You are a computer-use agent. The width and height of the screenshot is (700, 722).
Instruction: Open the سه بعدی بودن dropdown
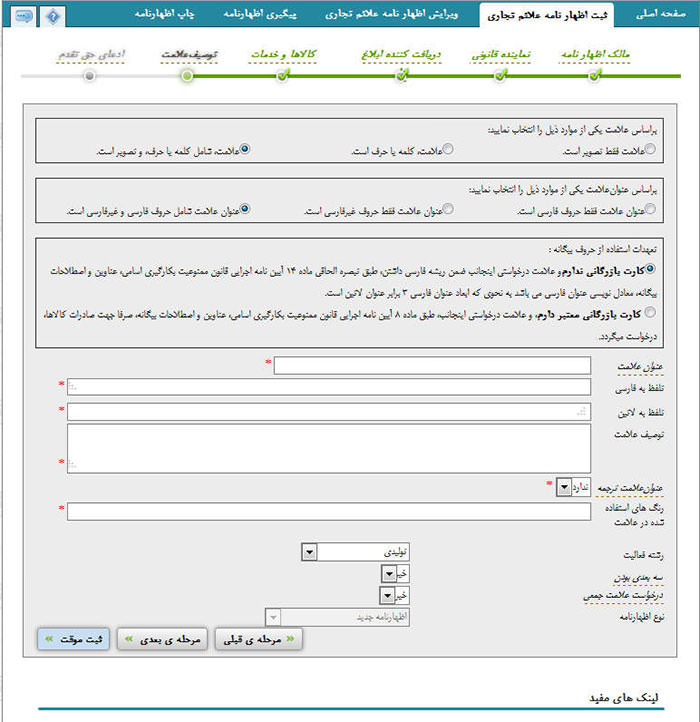click(395, 574)
